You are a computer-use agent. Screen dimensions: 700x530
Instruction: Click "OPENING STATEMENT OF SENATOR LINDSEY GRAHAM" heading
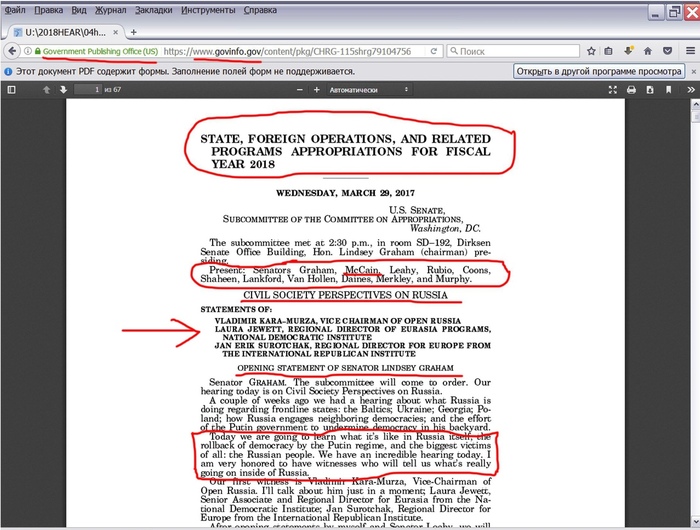(x=345, y=368)
